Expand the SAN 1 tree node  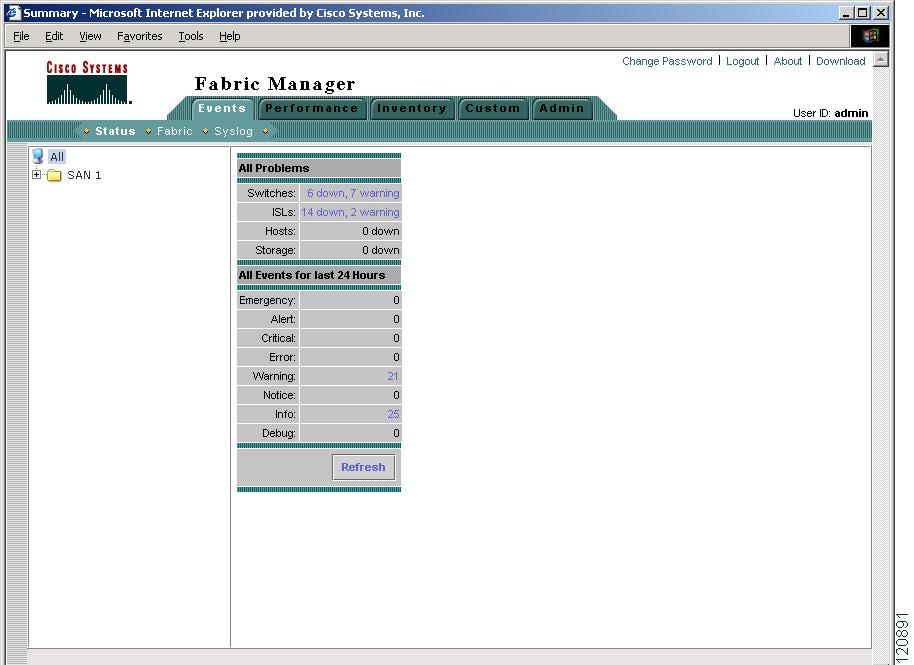(x=37, y=175)
